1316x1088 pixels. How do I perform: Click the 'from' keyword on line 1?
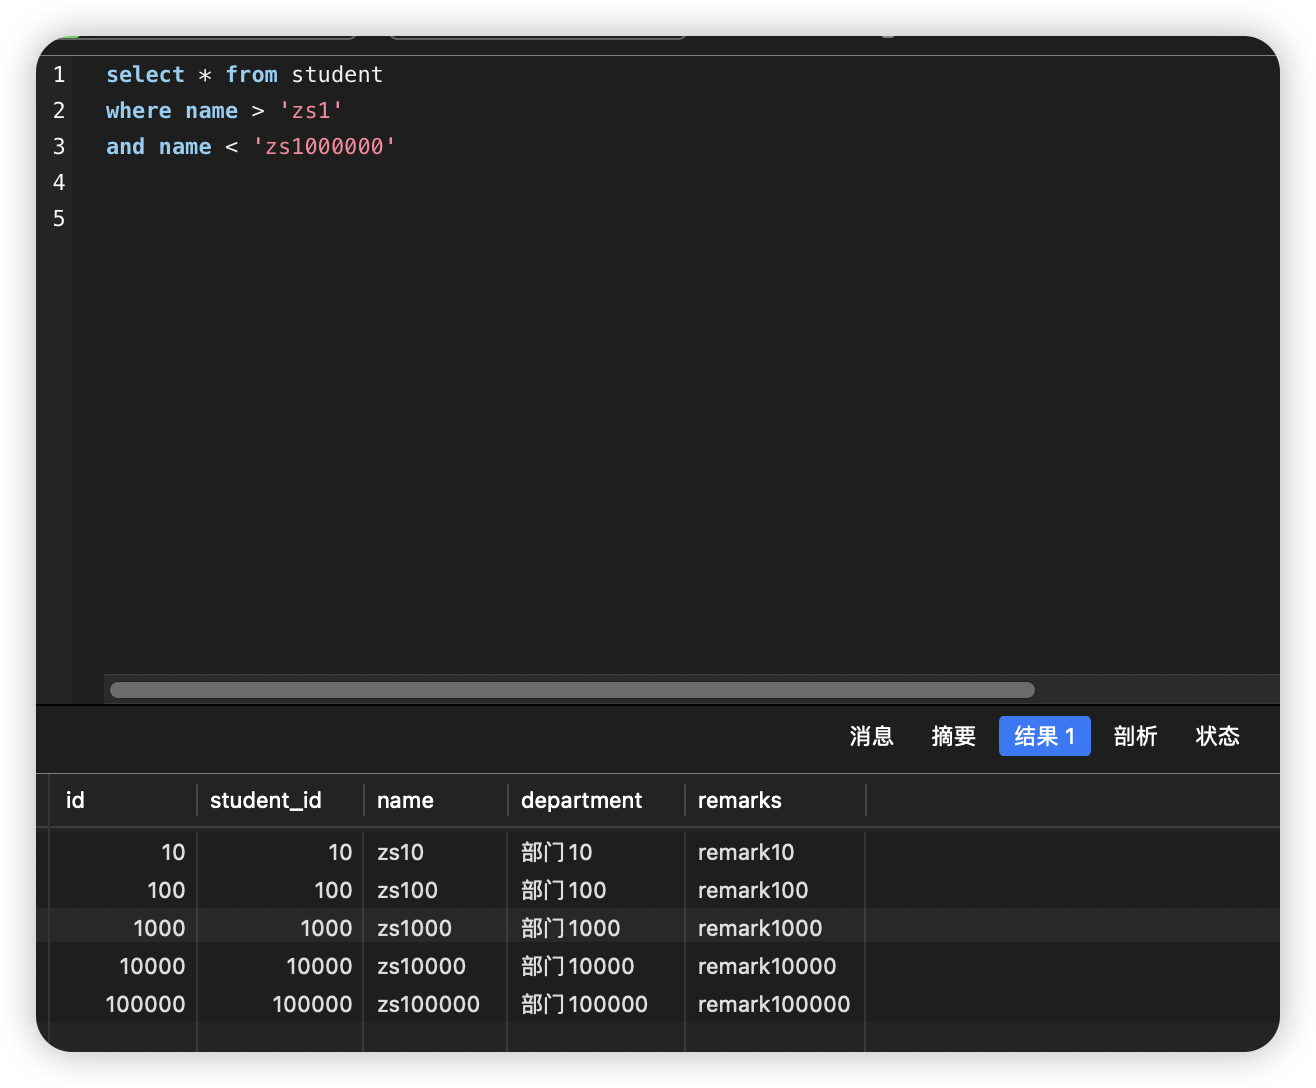click(x=251, y=75)
